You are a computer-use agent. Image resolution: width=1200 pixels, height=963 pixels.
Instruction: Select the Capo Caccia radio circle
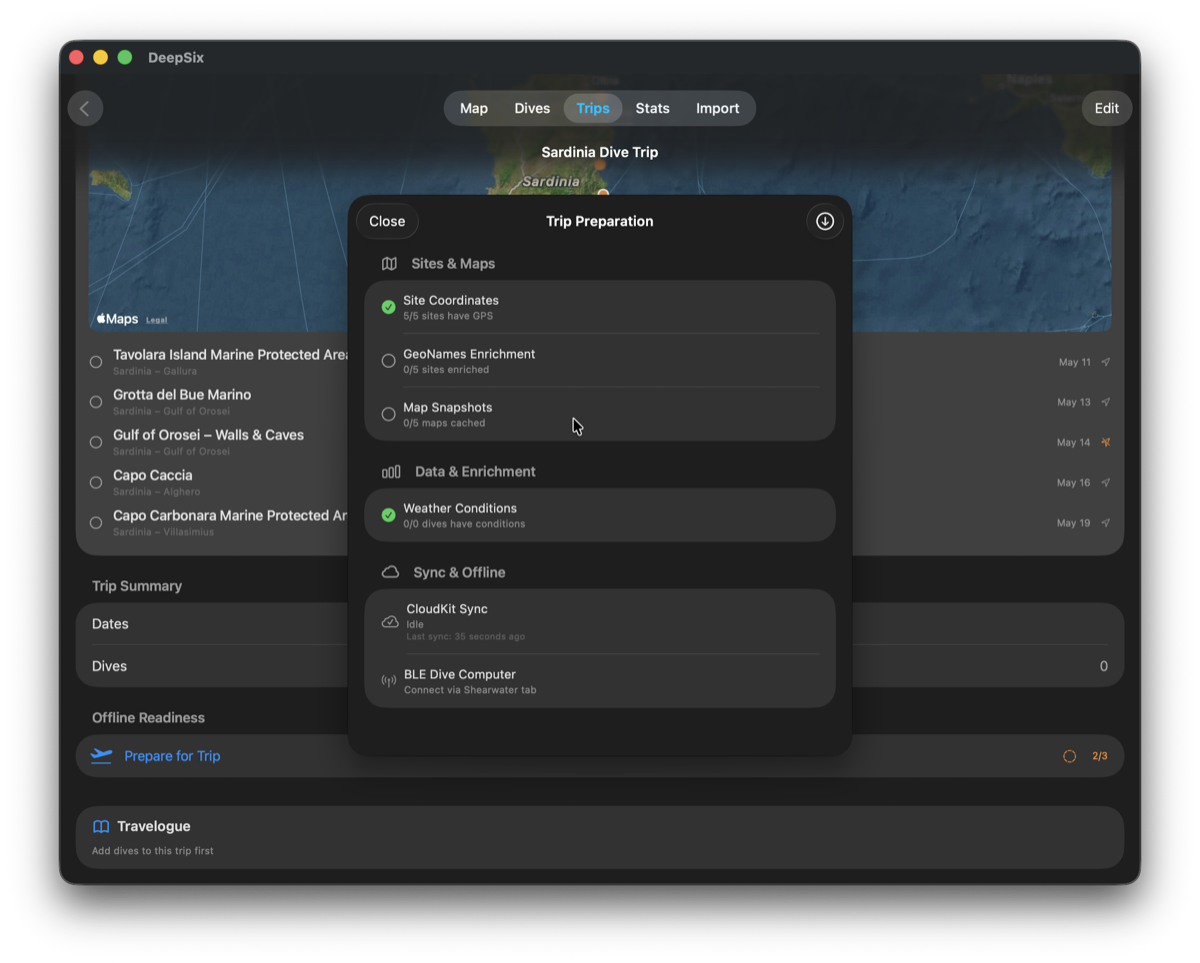tap(96, 482)
